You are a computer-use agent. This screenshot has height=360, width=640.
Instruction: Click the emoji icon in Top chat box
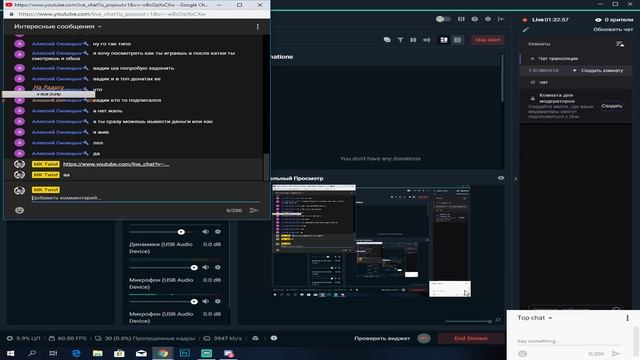click(522, 353)
